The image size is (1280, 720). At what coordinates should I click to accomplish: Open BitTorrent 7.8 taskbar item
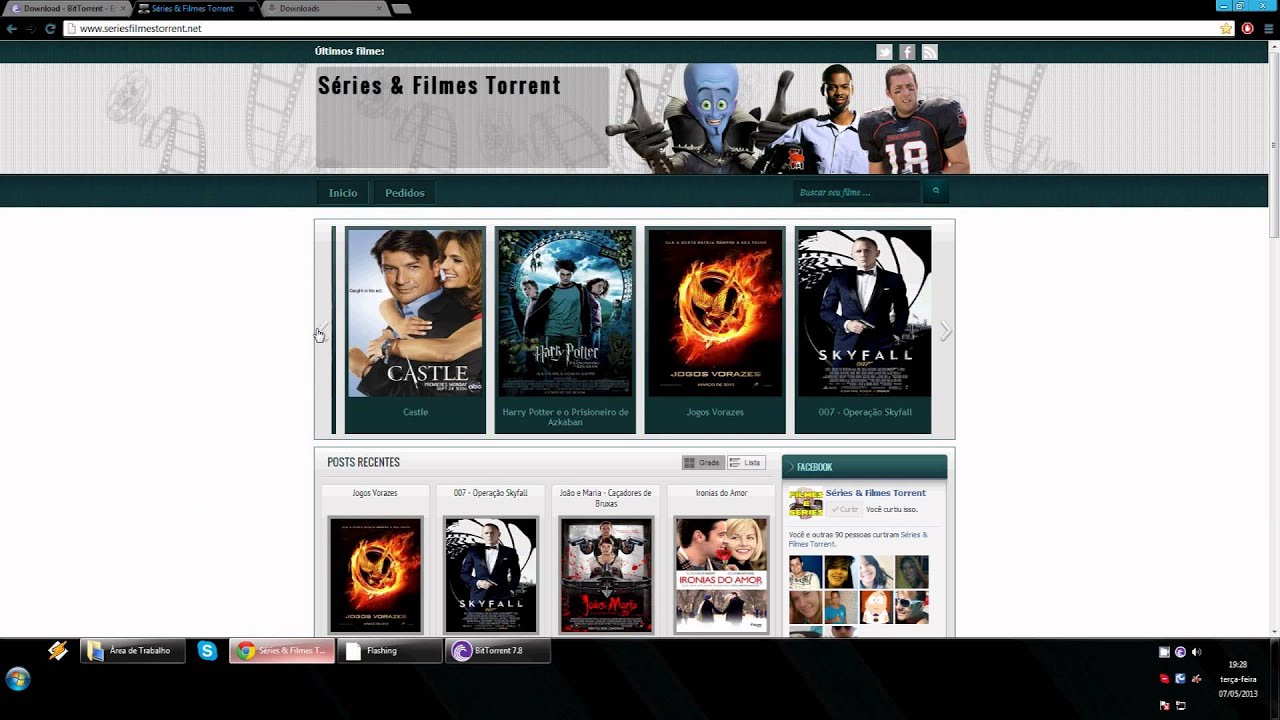498,651
